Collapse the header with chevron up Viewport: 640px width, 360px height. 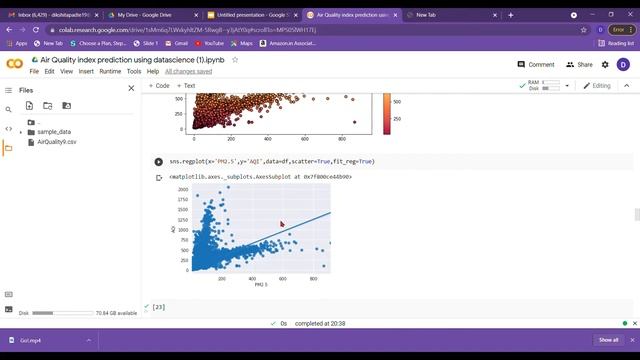627,86
